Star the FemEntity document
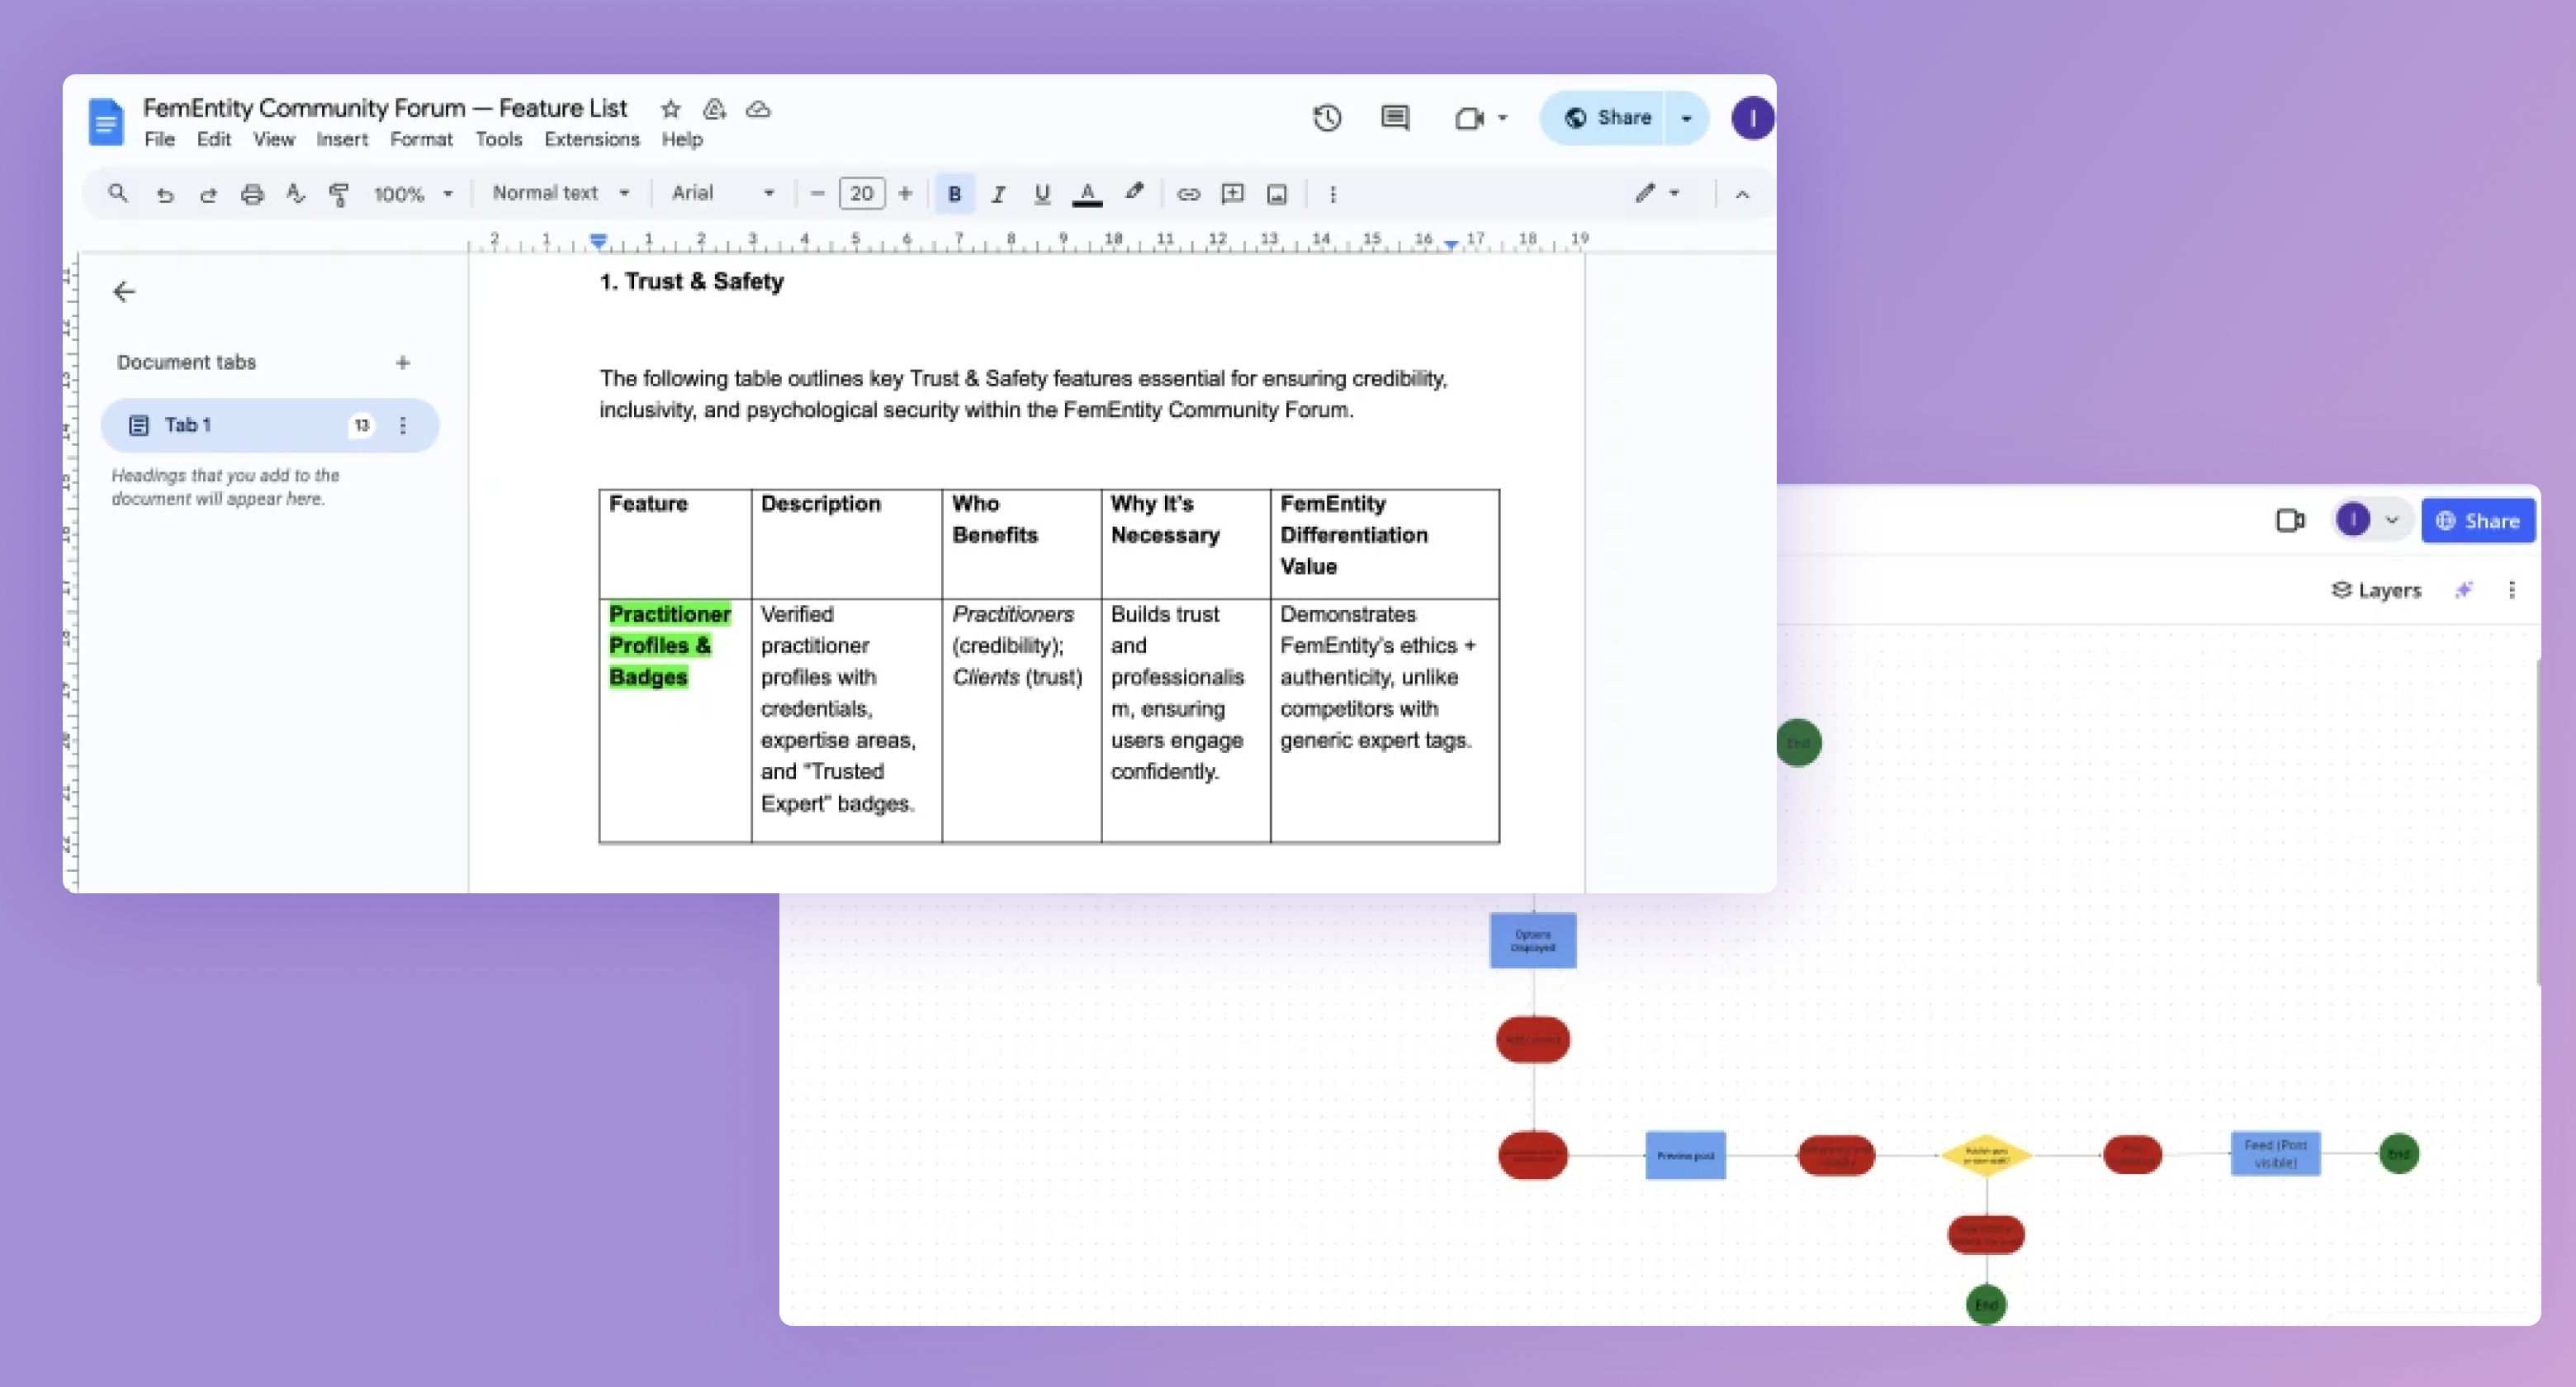This screenshot has height=1387, width=2576. [x=670, y=108]
